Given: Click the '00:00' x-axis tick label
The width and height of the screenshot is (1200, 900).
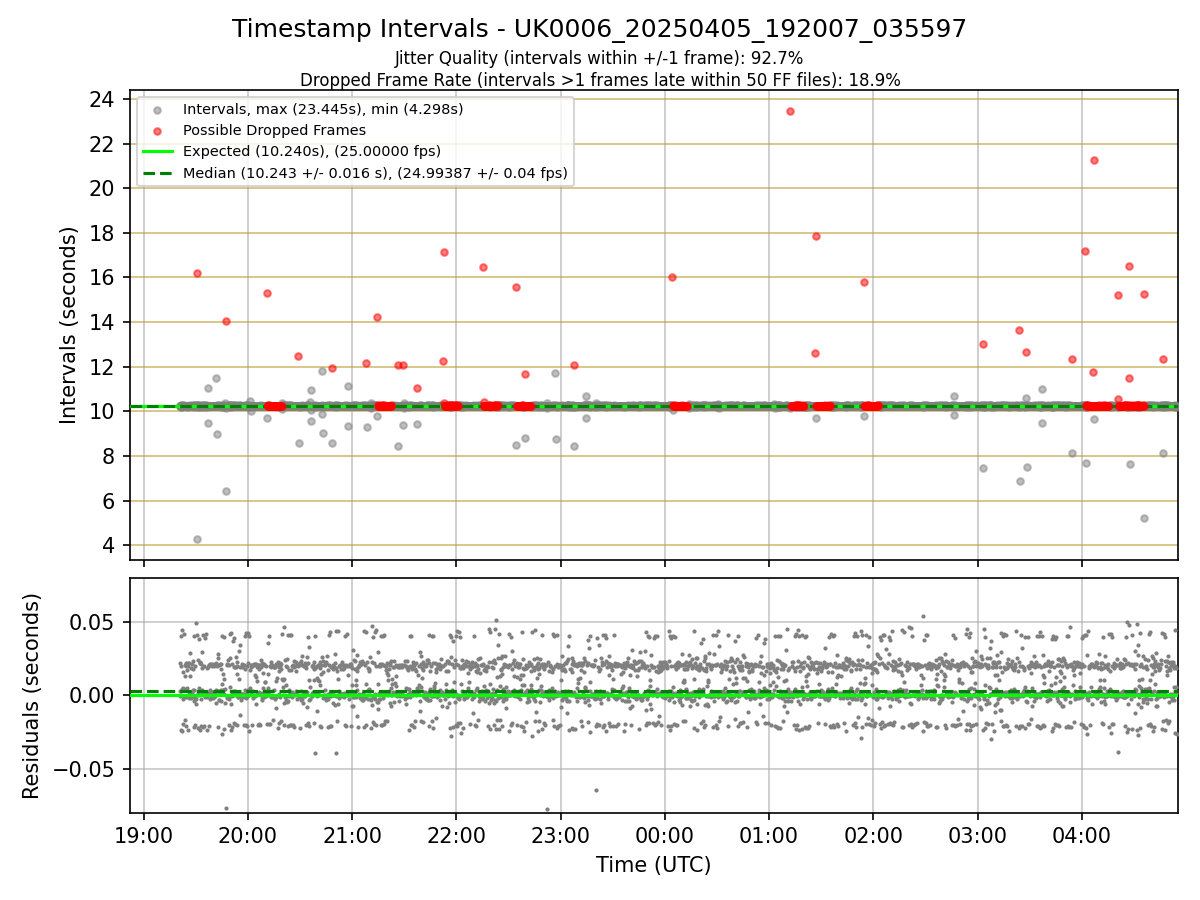Looking at the screenshot, I should (x=665, y=834).
